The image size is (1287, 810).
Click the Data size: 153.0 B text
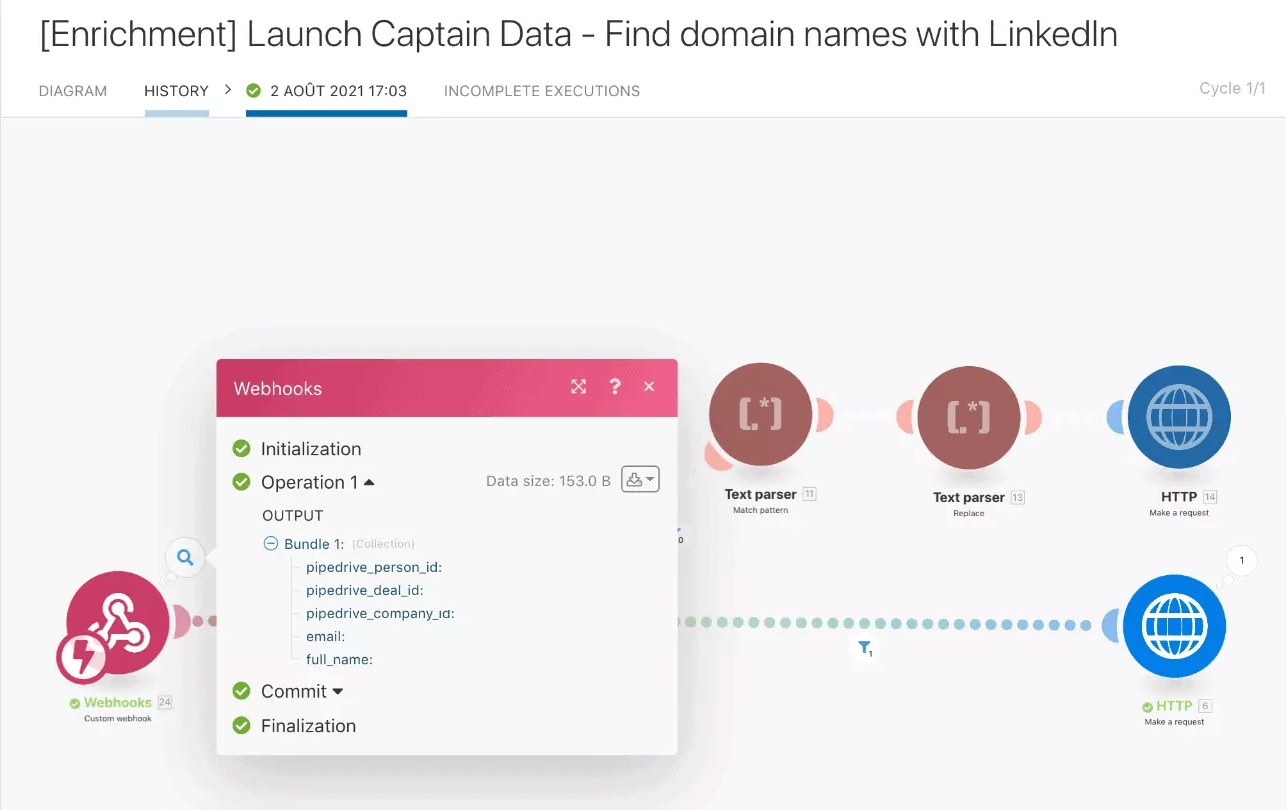[548, 481]
